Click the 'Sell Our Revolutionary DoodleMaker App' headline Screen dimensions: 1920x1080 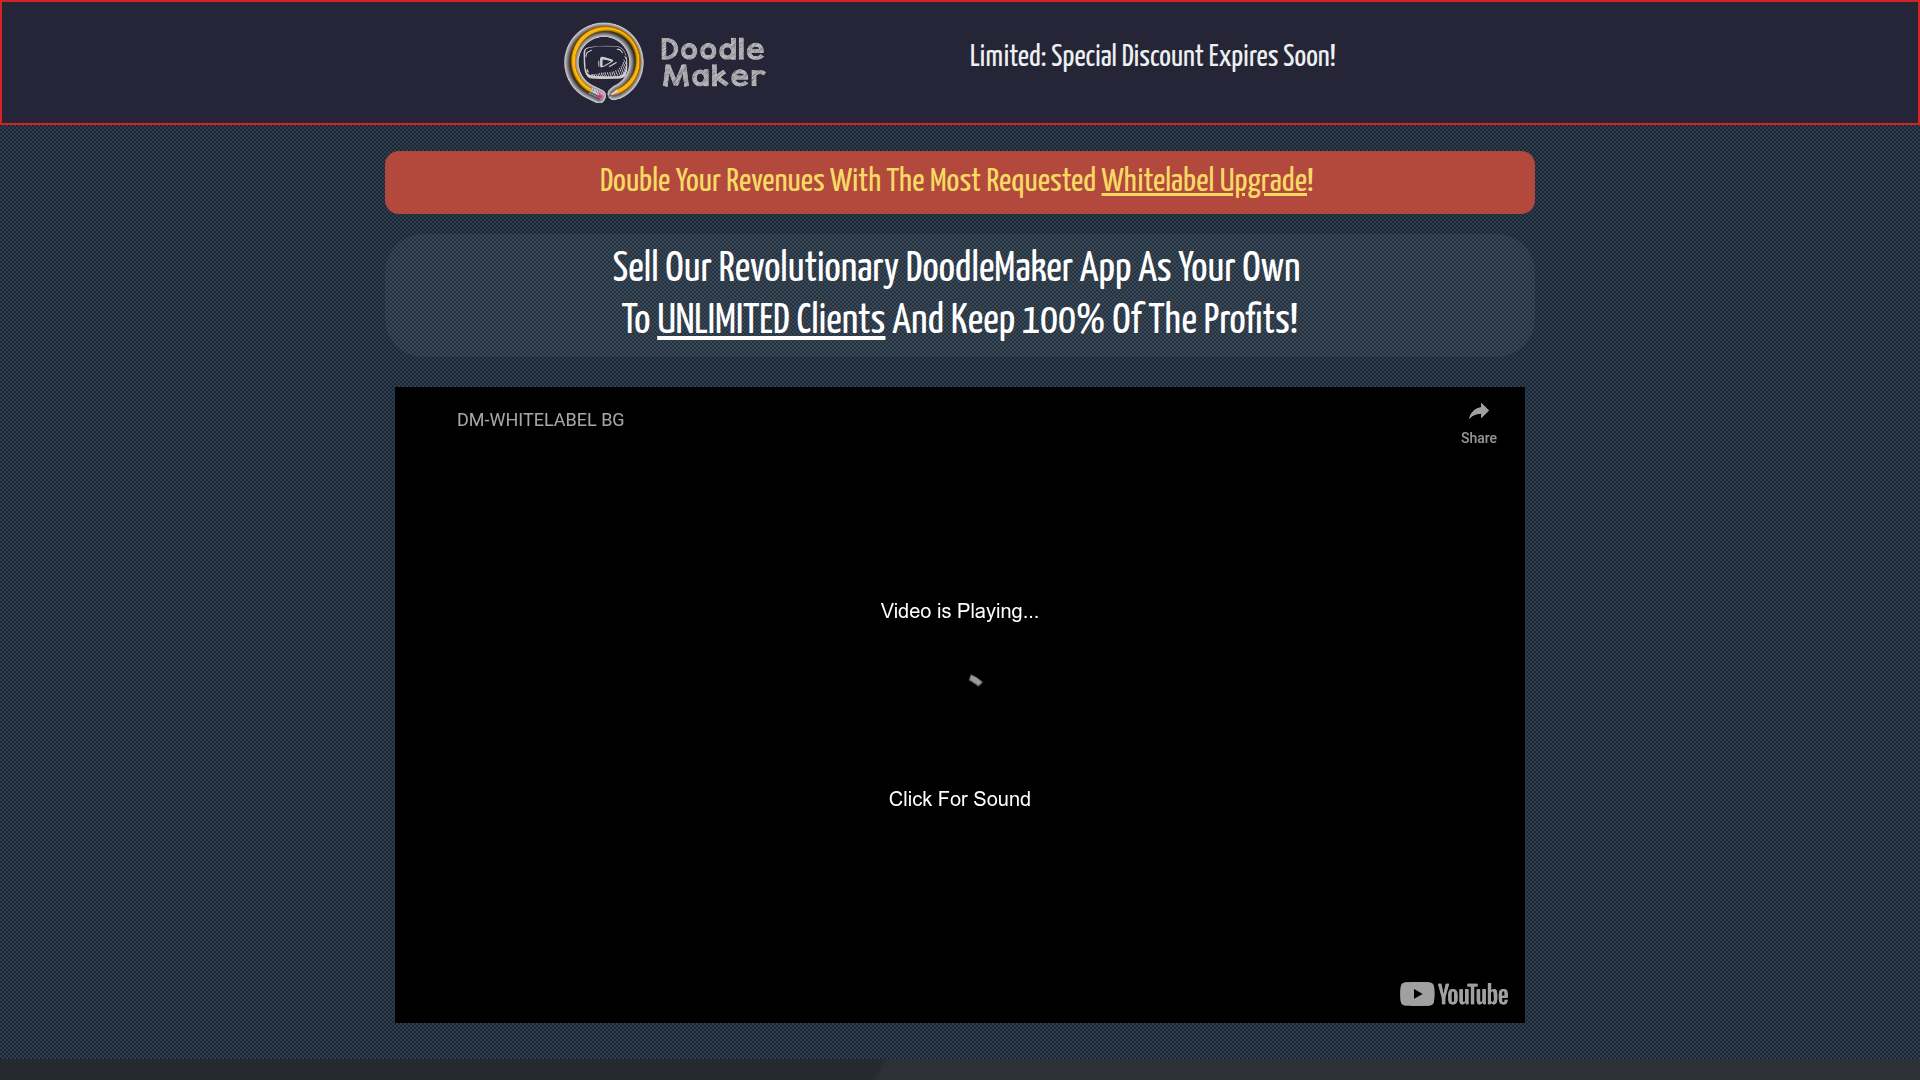click(956, 268)
